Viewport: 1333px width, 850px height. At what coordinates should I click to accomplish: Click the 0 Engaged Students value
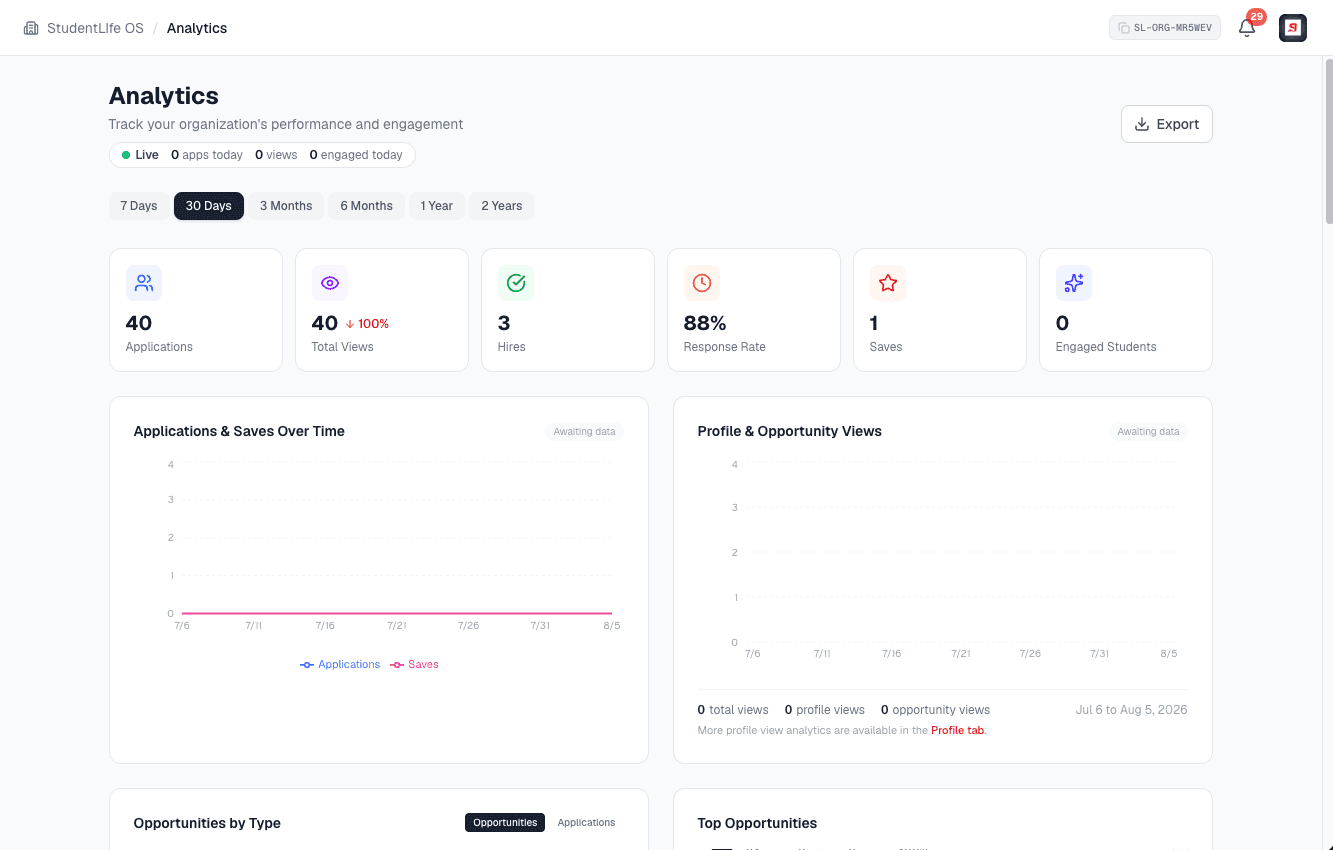[1062, 323]
